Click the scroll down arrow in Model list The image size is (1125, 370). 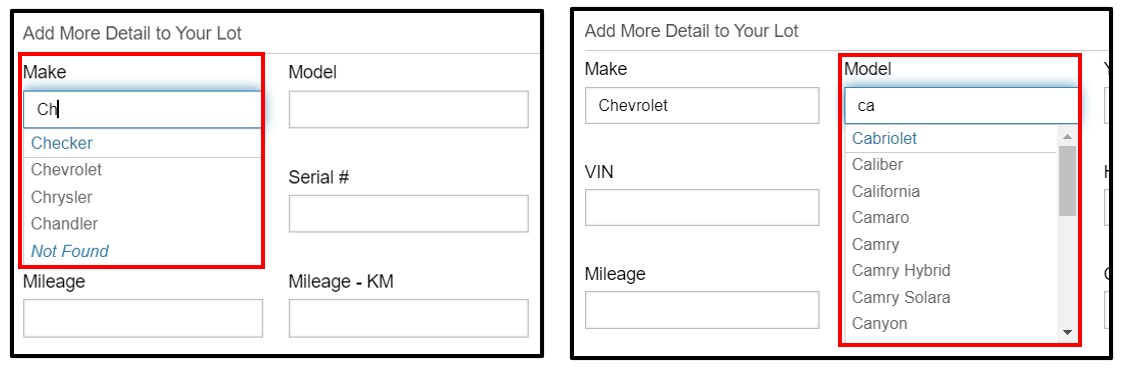point(1067,332)
